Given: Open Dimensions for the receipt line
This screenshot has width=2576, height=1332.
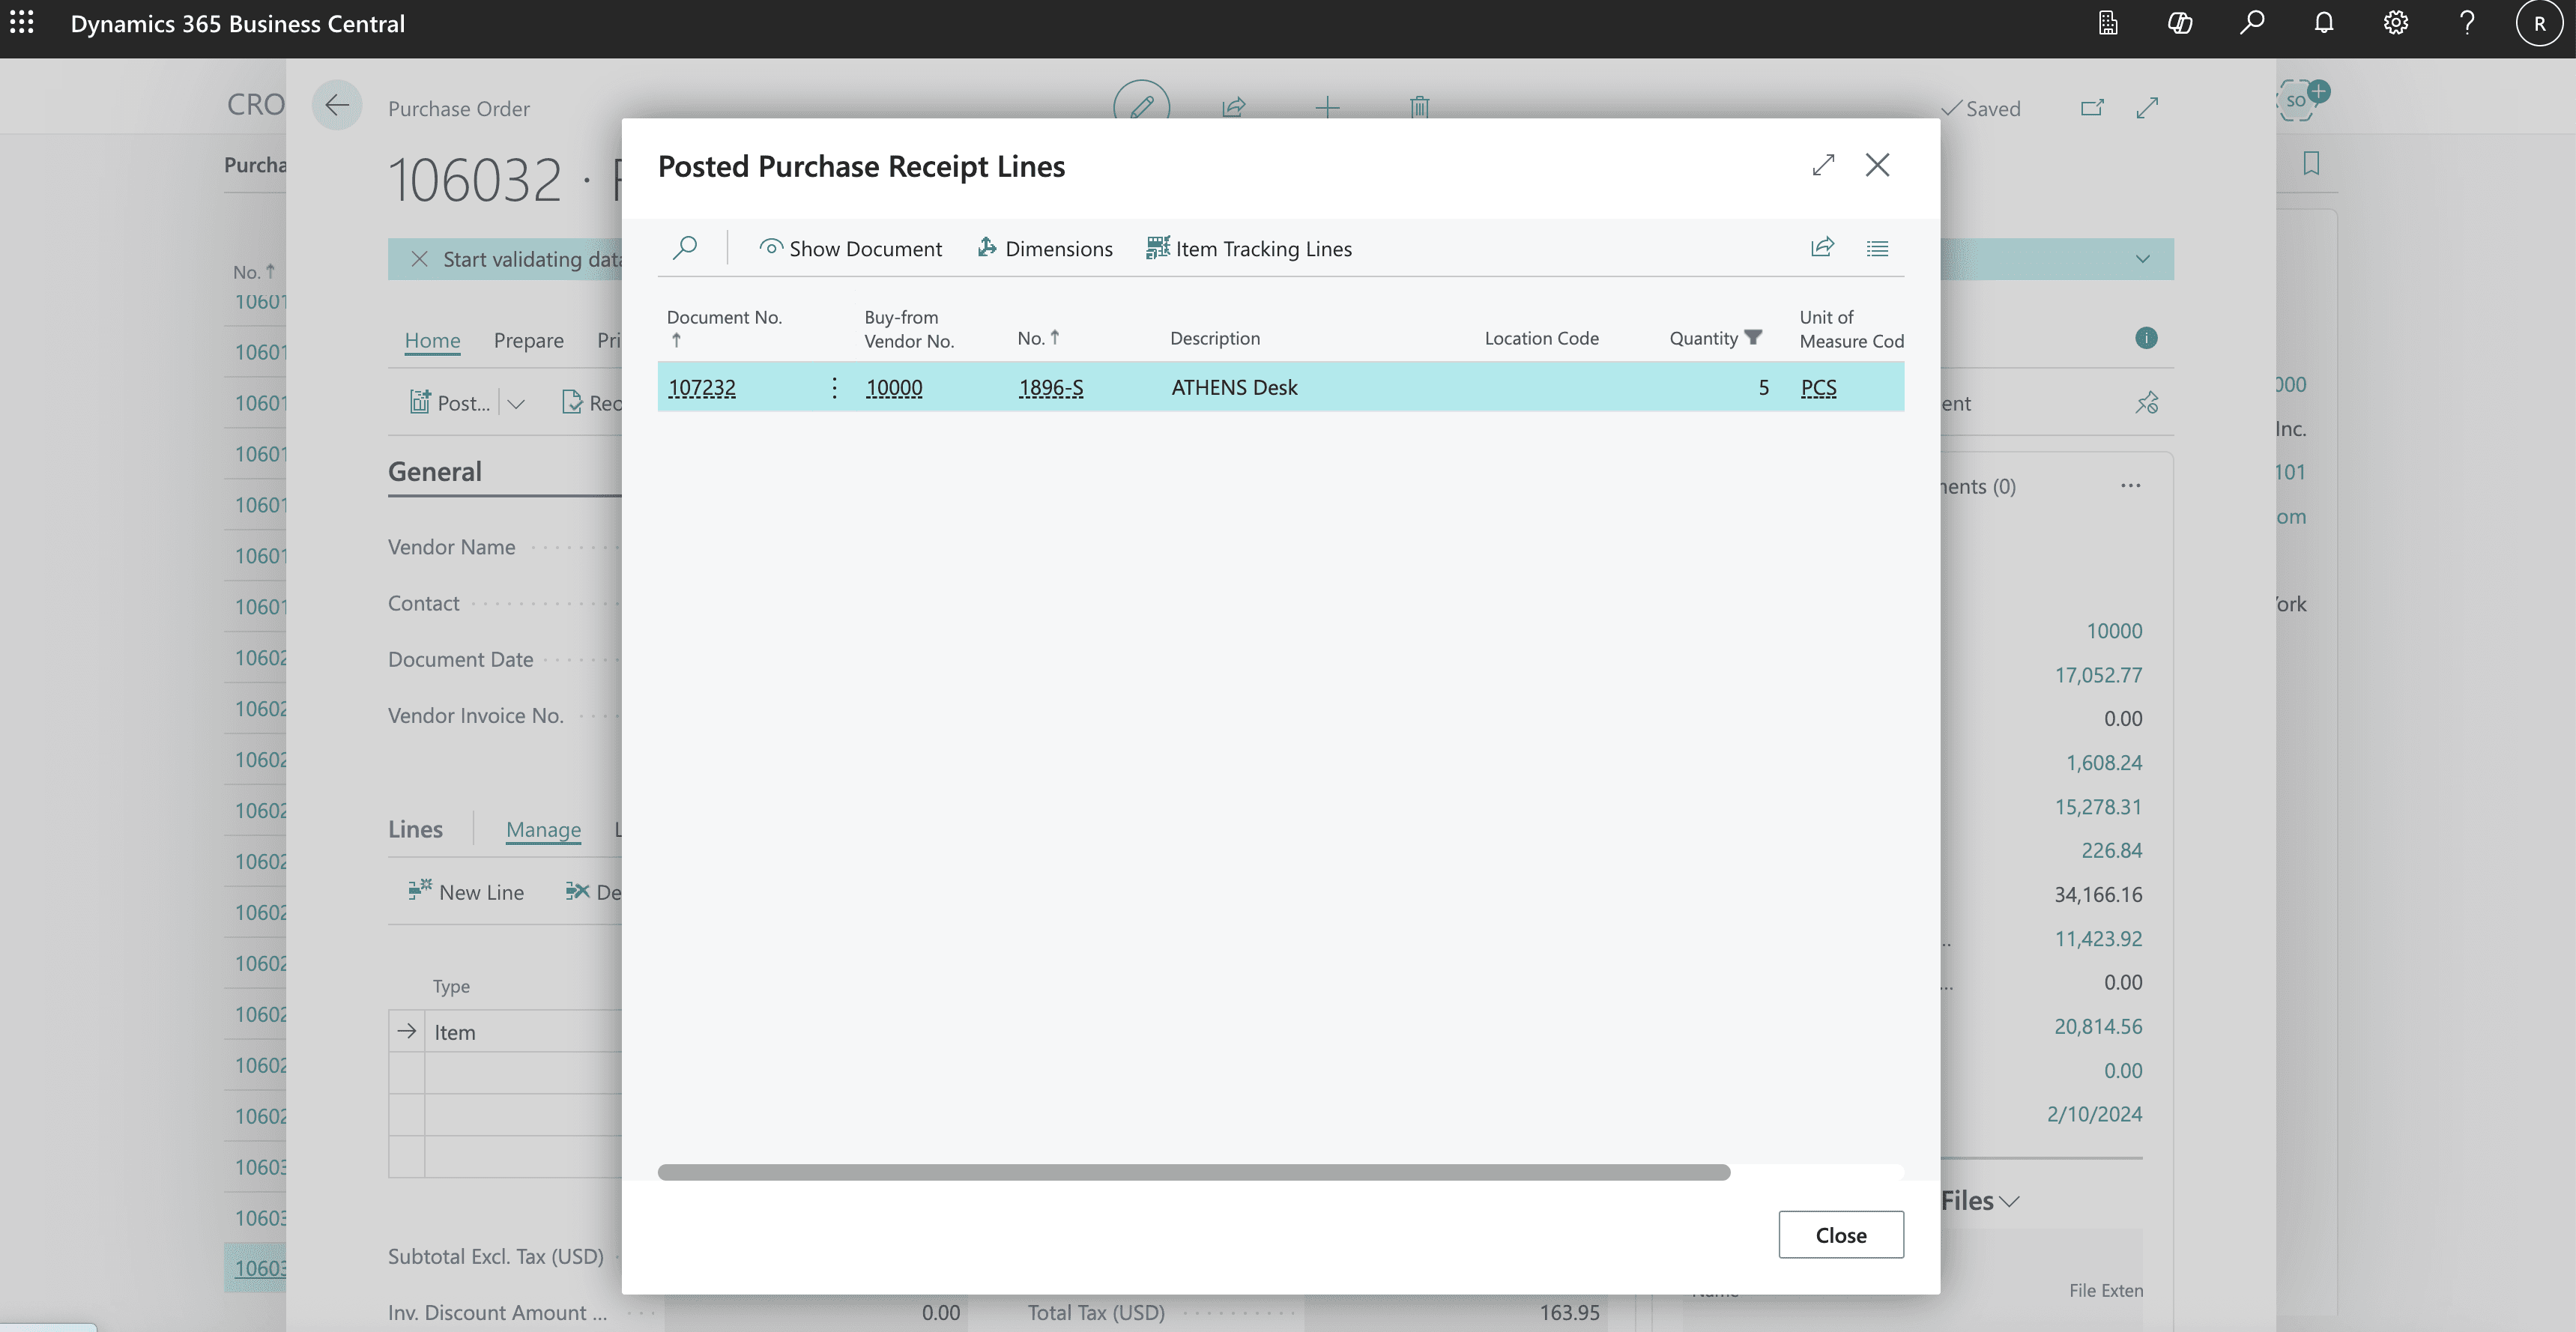Looking at the screenshot, I should 1044,248.
